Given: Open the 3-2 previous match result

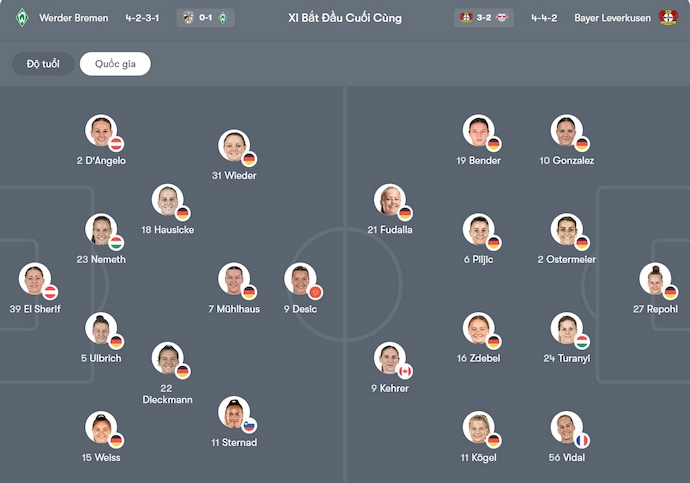Looking at the screenshot, I should (485, 18).
